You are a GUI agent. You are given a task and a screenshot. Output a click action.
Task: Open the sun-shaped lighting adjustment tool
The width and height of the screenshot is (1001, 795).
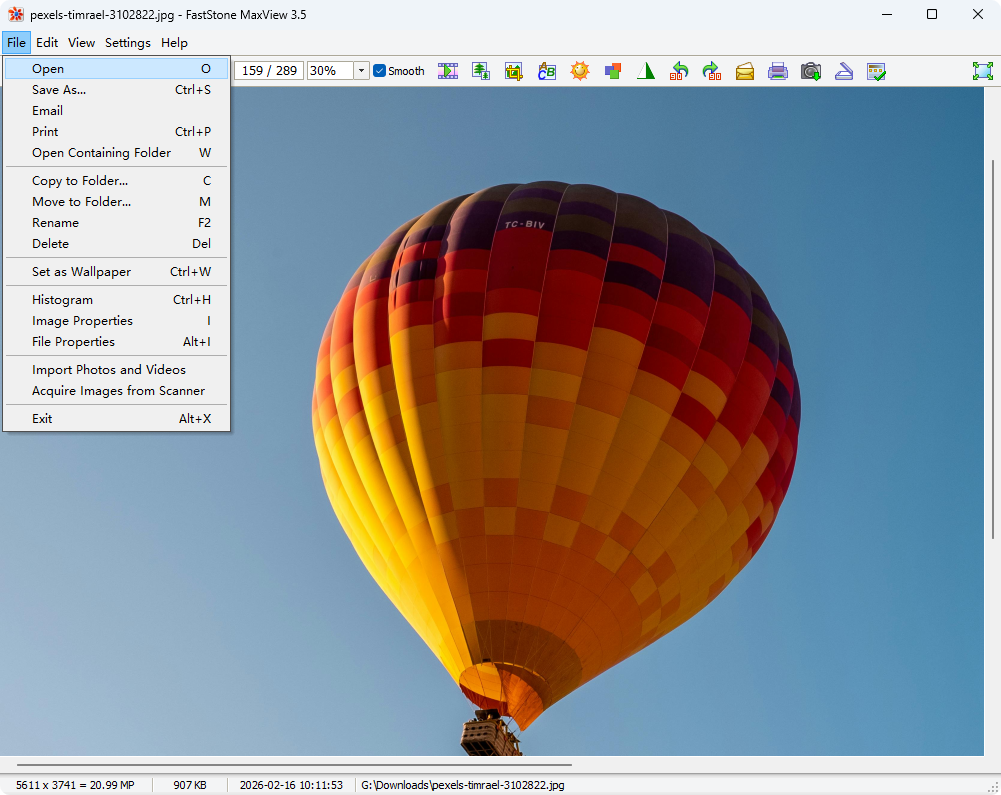coord(580,71)
